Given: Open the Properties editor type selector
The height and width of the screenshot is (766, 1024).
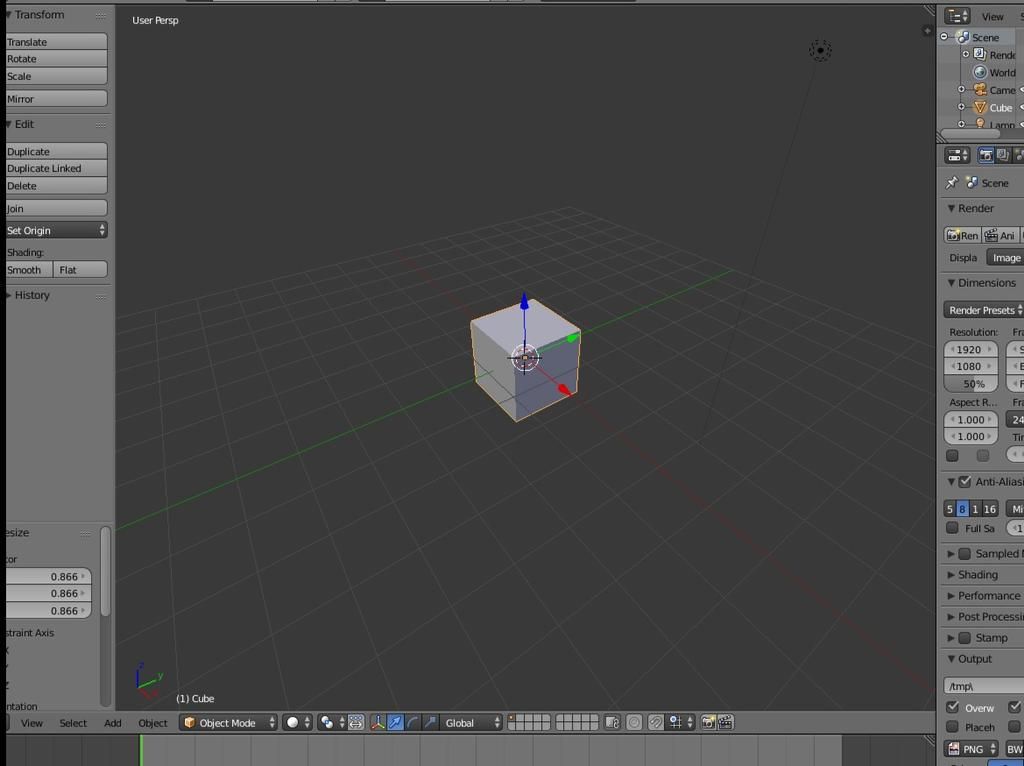Looking at the screenshot, I should (957, 155).
